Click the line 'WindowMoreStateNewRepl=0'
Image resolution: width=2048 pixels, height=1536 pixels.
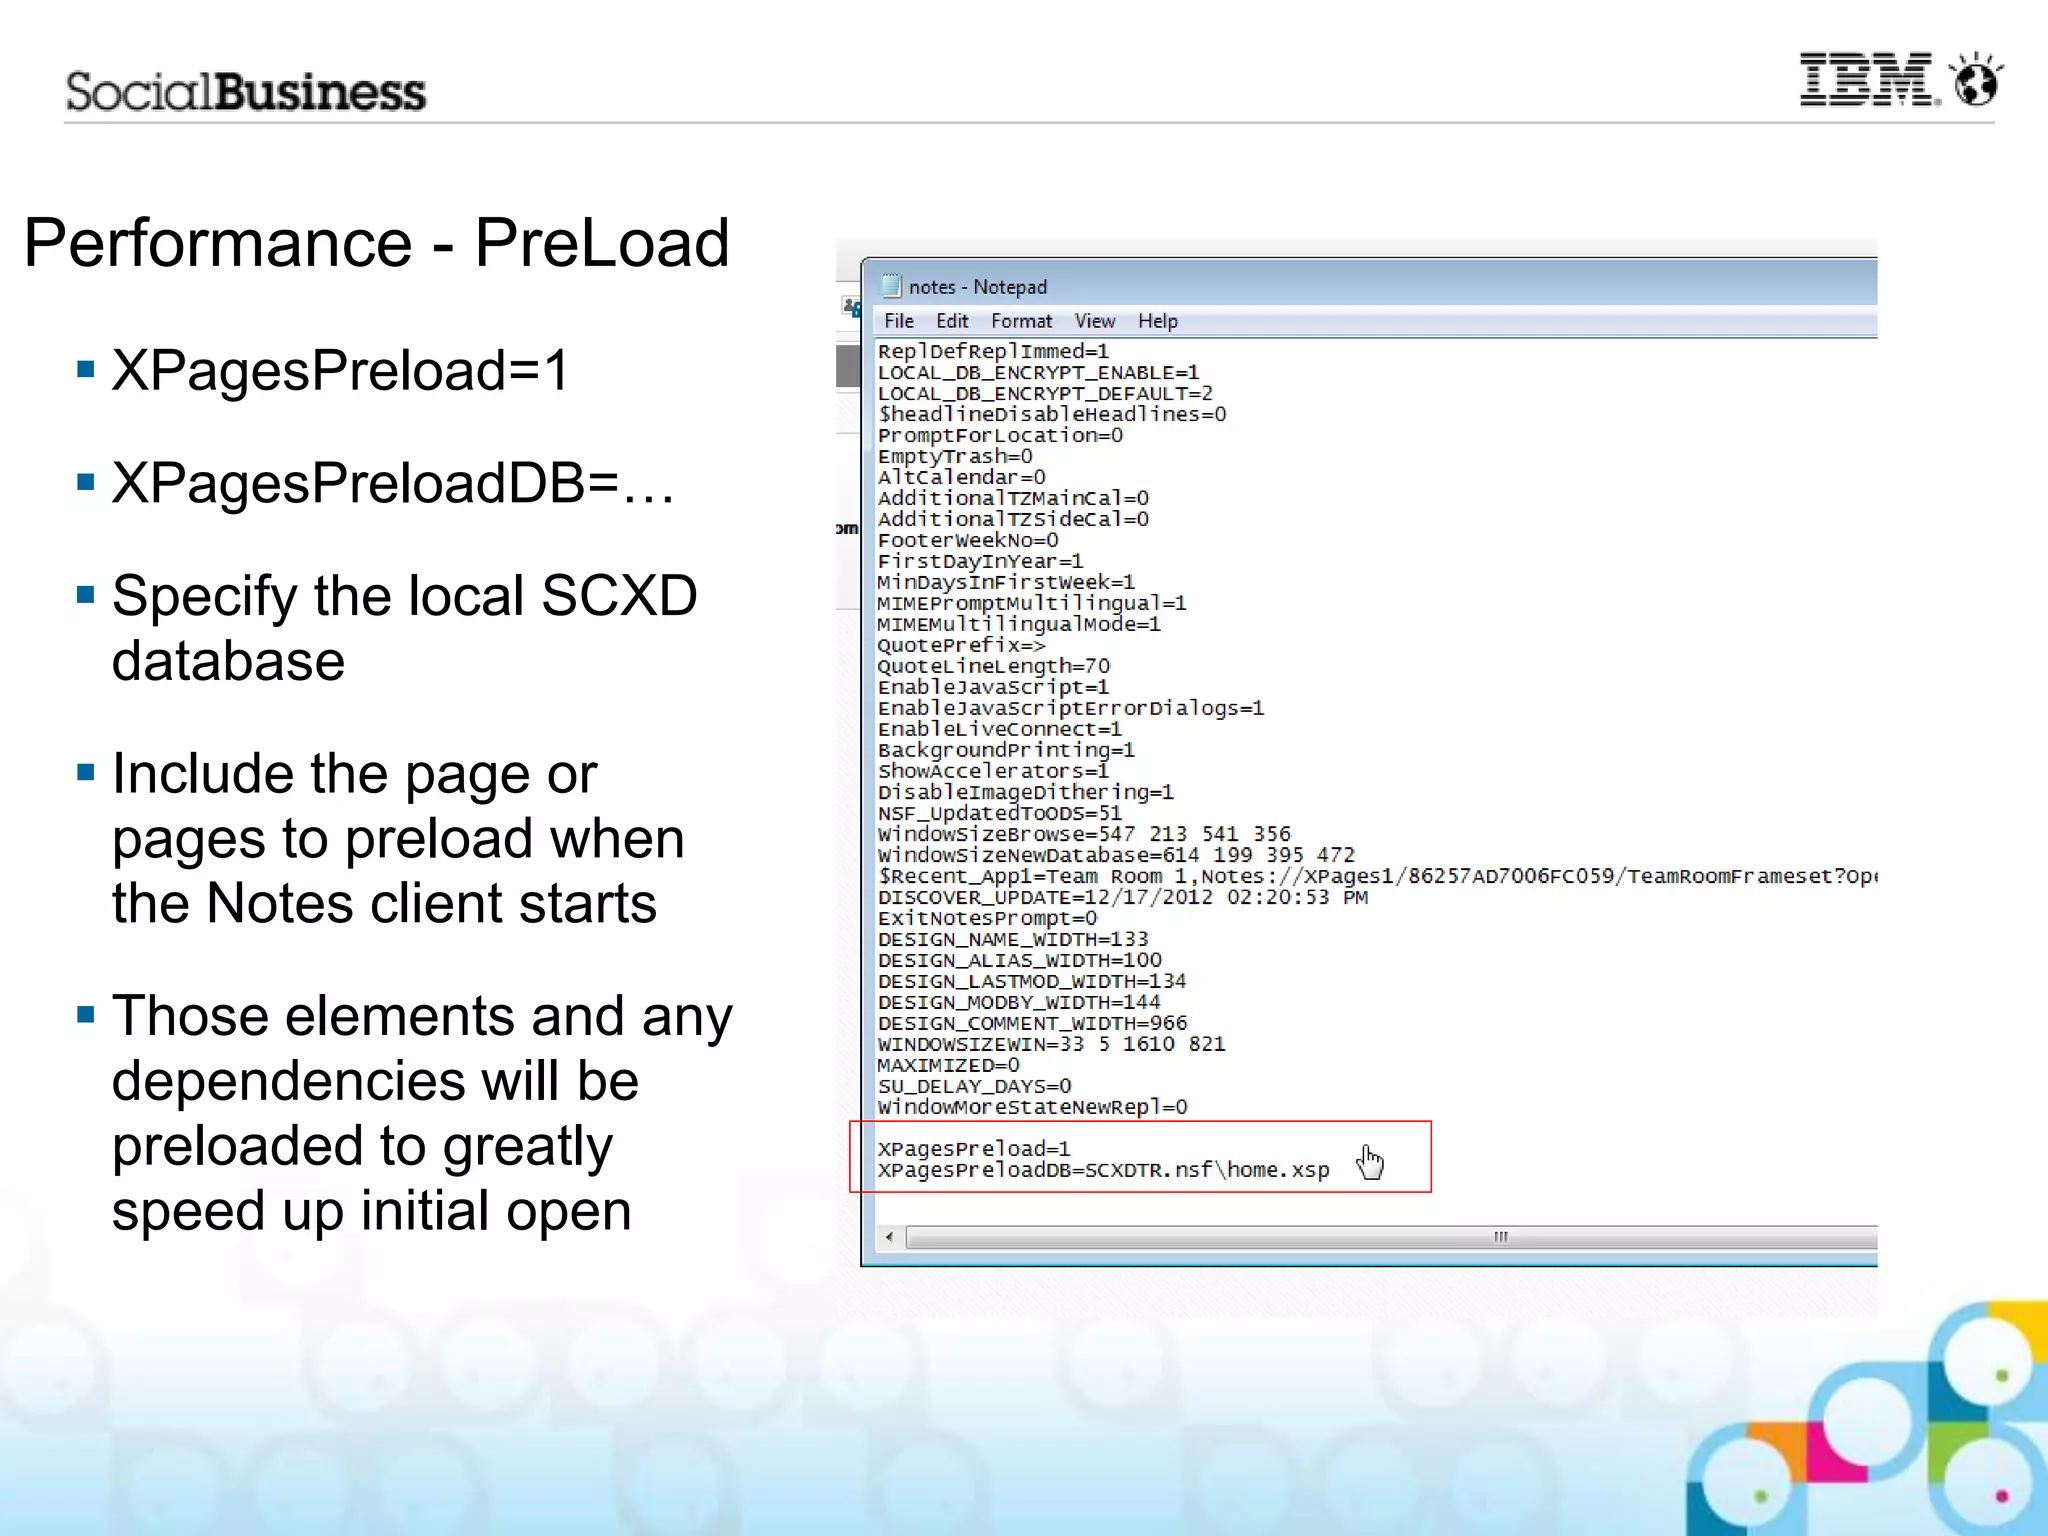(1032, 1107)
